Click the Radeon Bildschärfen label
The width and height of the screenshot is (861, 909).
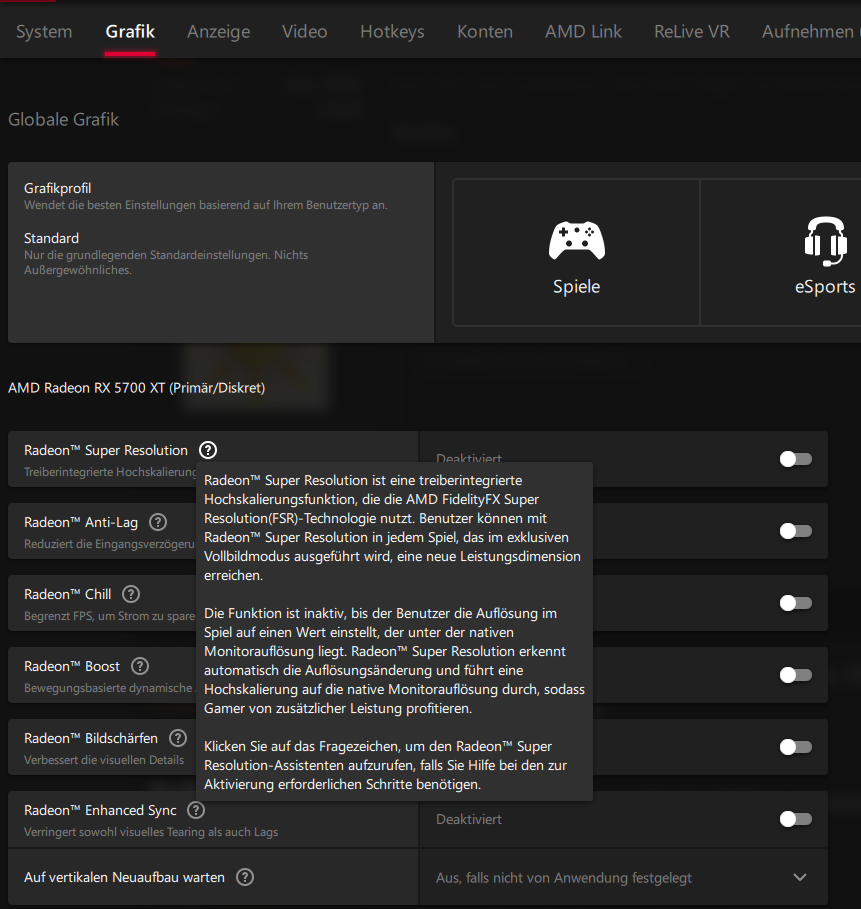[x=90, y=738]
